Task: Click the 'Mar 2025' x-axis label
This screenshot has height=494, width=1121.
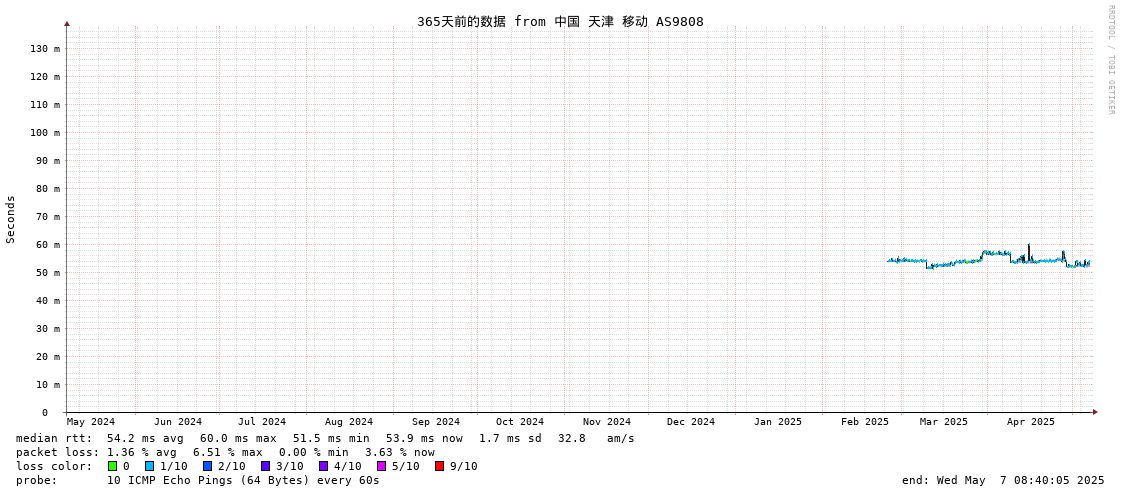Action: coord(944,422)
